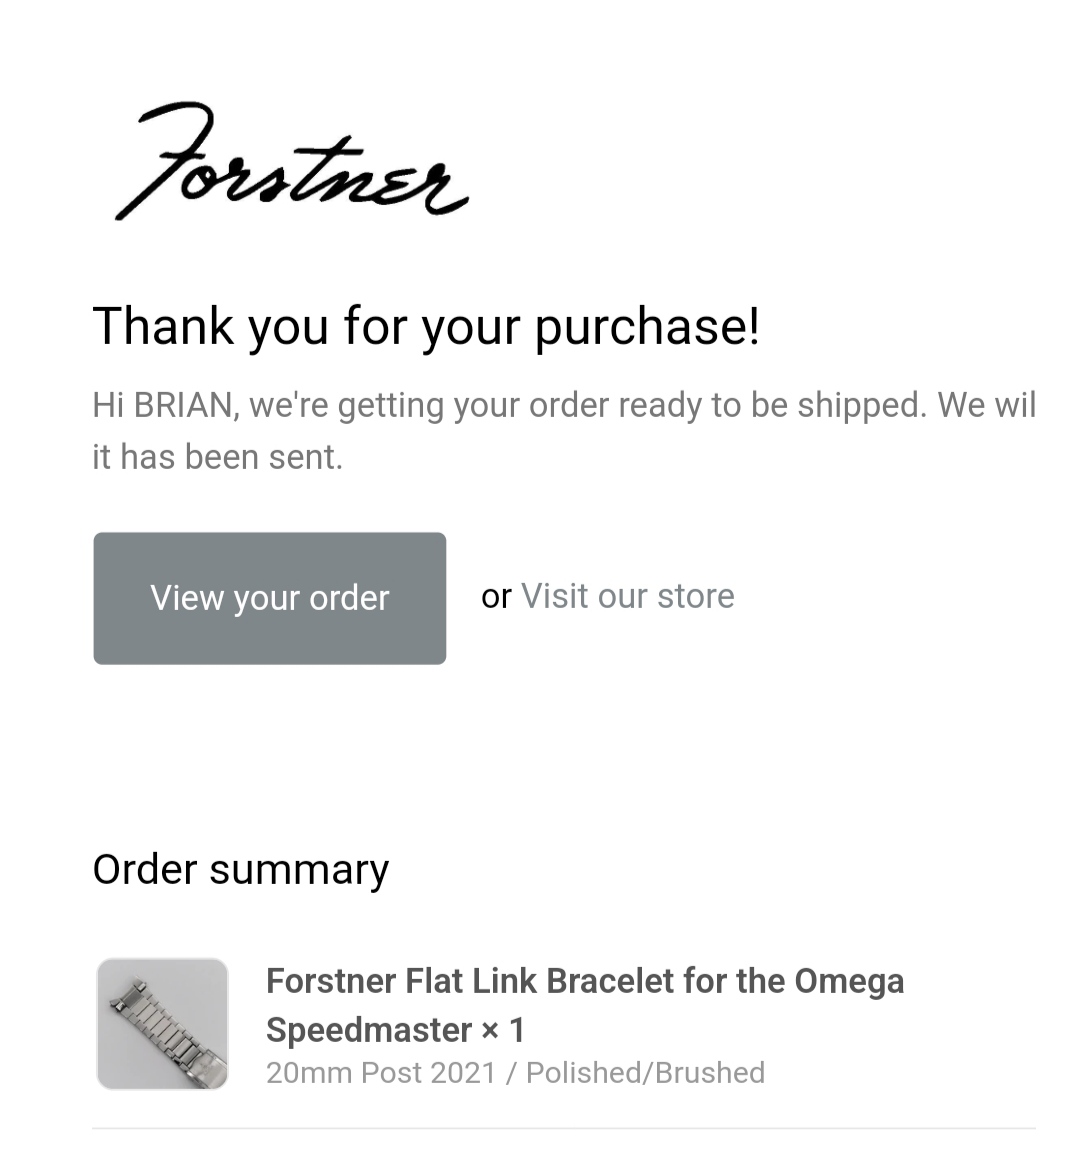Click the × 1 quantity indicator

pyautogui.click(x=503, y=1030)
